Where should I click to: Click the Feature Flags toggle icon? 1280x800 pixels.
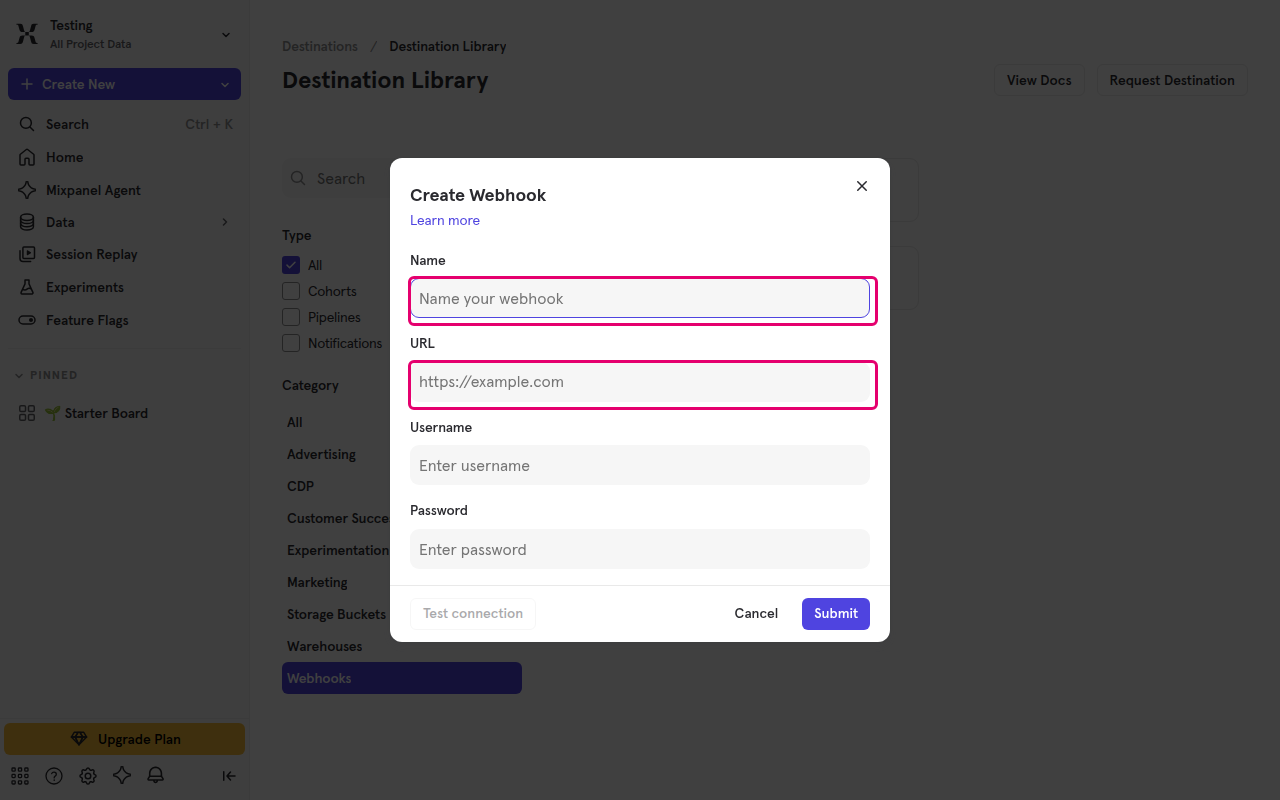[x=27, y=320]
